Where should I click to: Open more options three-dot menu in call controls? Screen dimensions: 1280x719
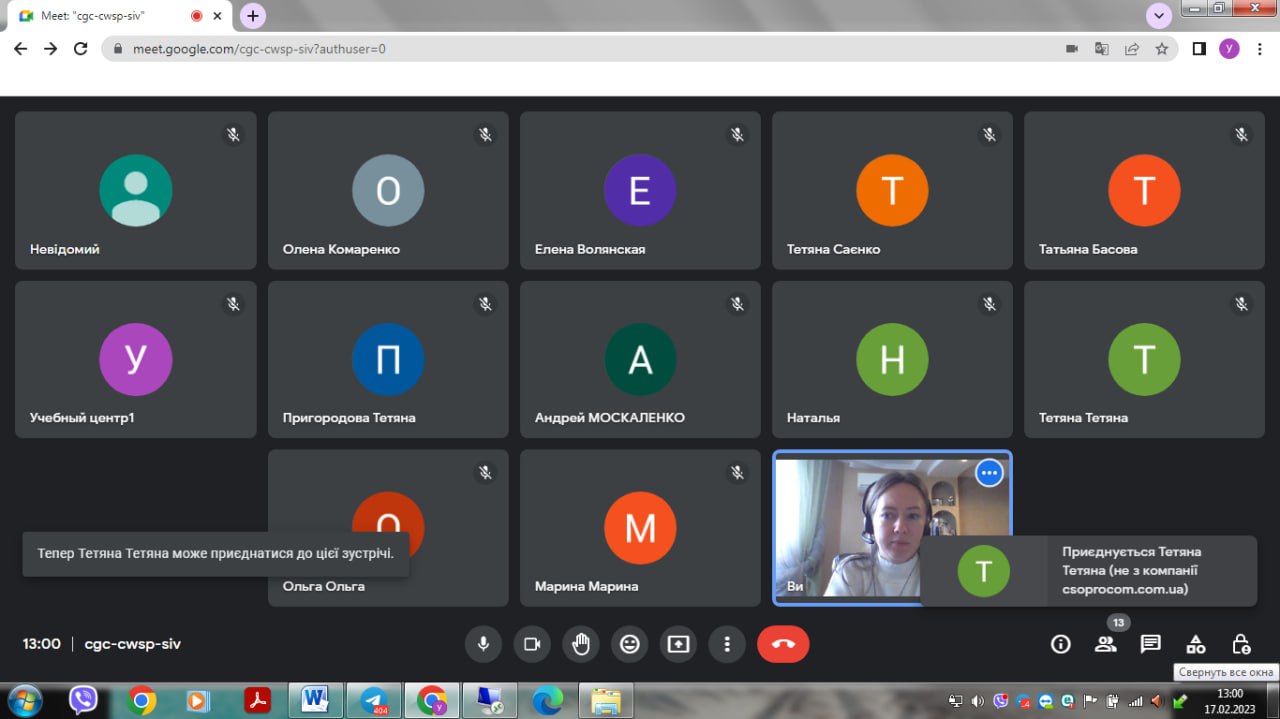728,644
